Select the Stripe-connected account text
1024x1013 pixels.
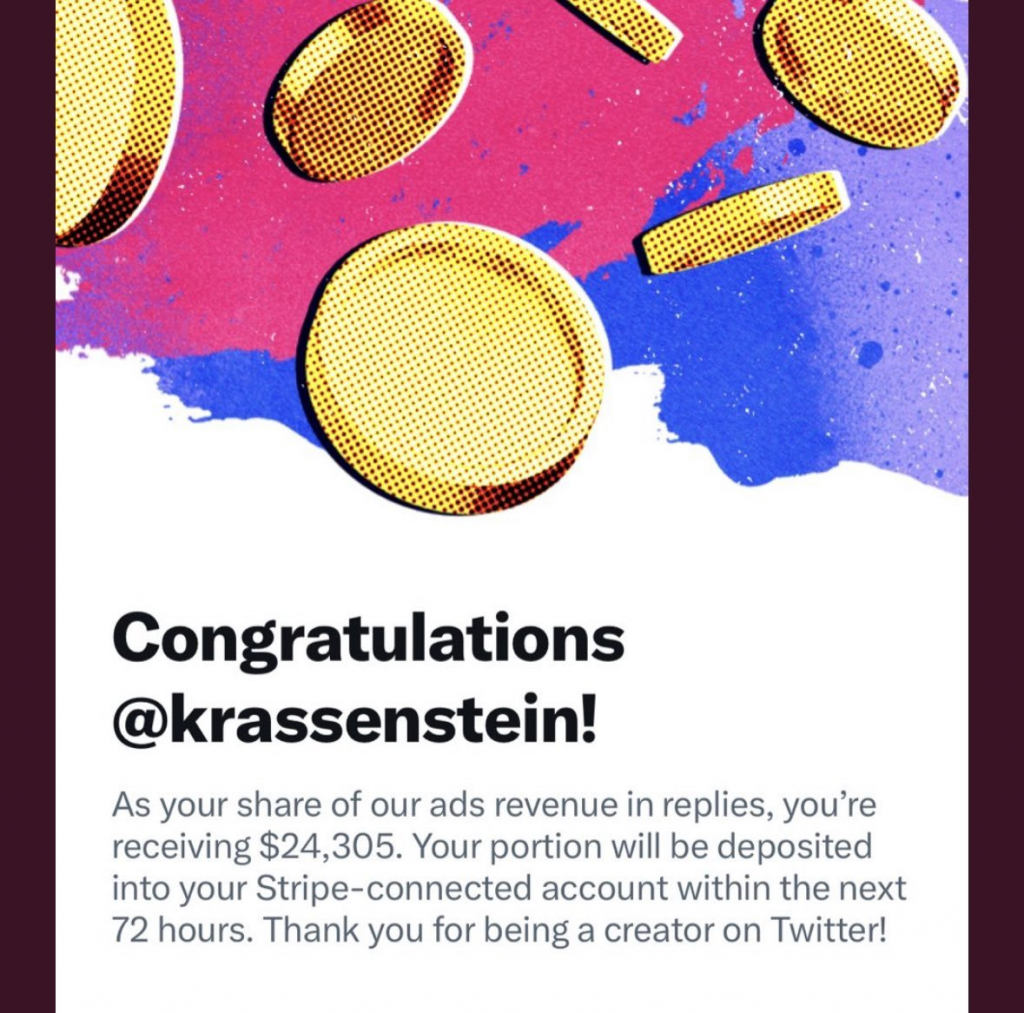point(462,888)
